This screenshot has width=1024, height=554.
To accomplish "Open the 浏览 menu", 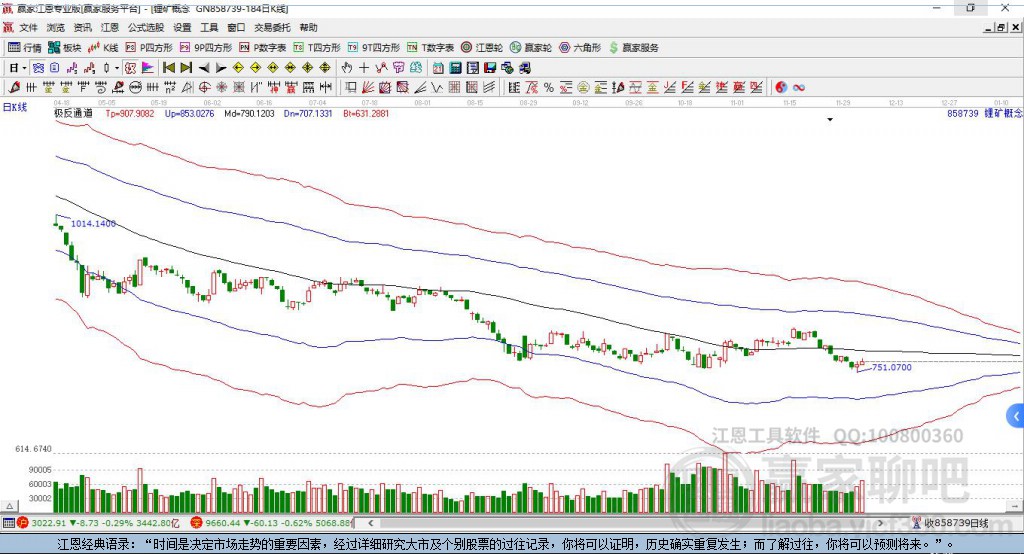I will pyautogui.click(x=56, y=27).
